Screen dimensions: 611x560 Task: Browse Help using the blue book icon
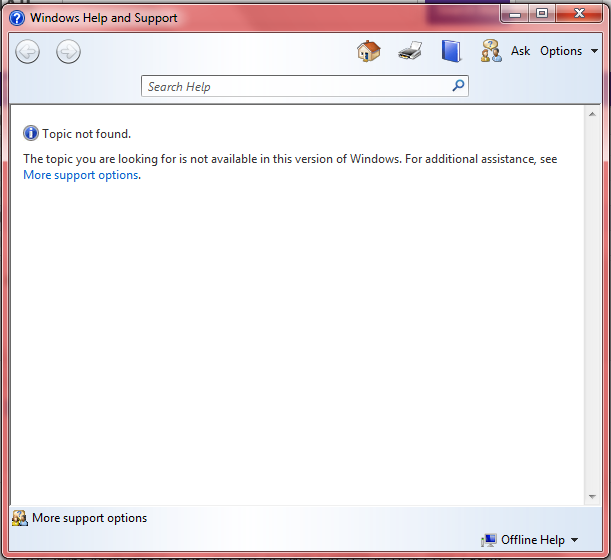click(x=451, y=51)
